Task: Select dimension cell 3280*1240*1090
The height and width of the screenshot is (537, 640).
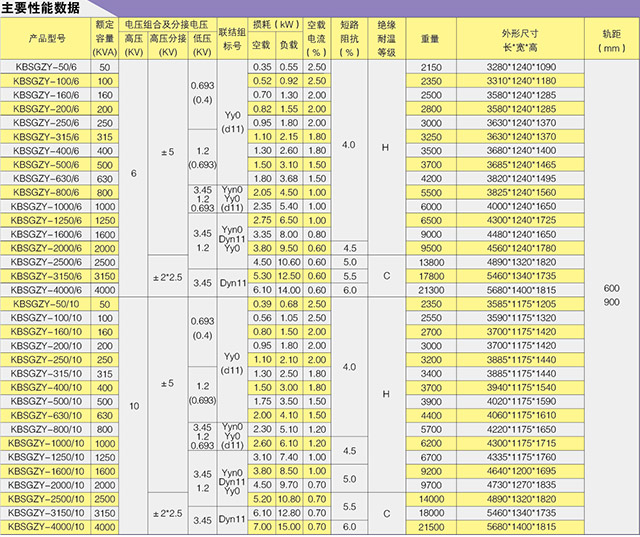Action: coord(521,67)
